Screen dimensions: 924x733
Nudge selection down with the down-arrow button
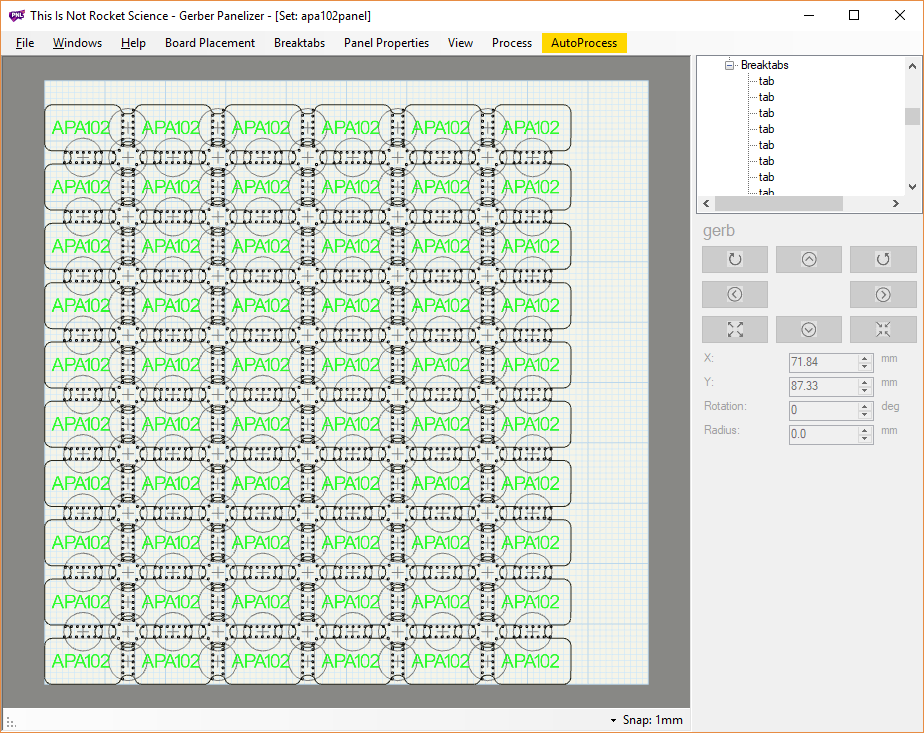coord(808,329)
